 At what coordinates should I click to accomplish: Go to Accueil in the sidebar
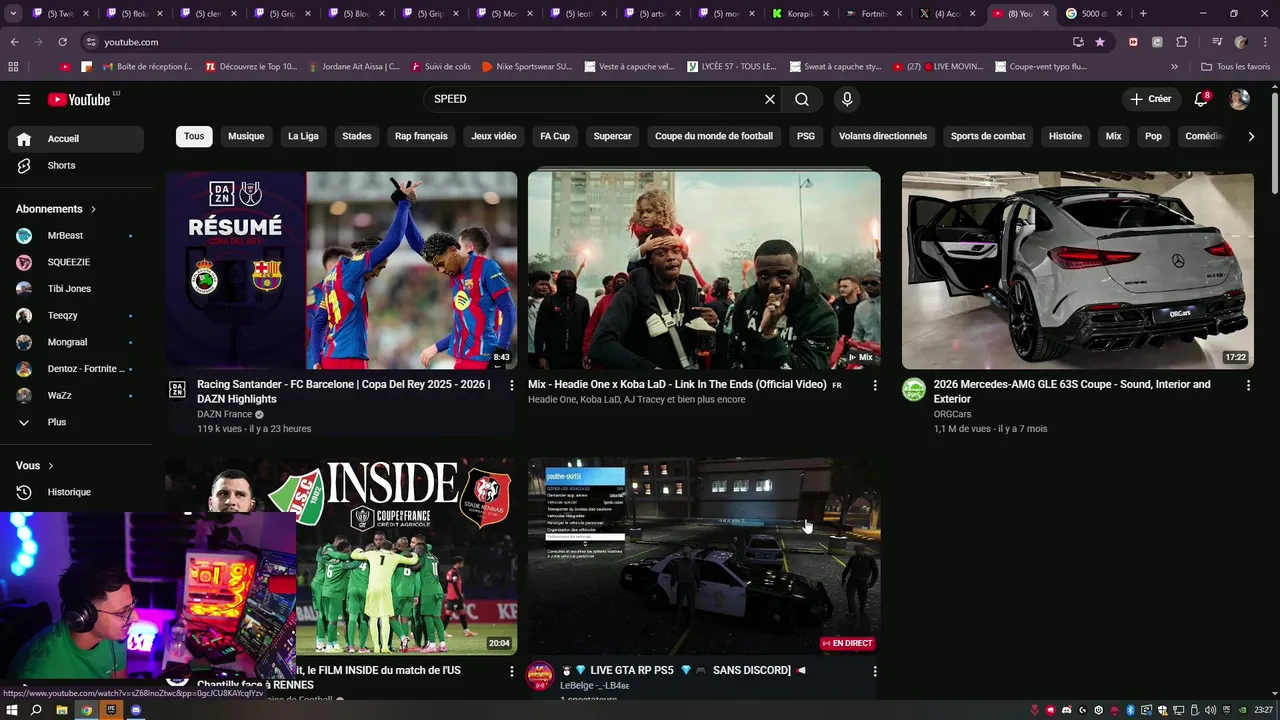[x=76, y=139]
